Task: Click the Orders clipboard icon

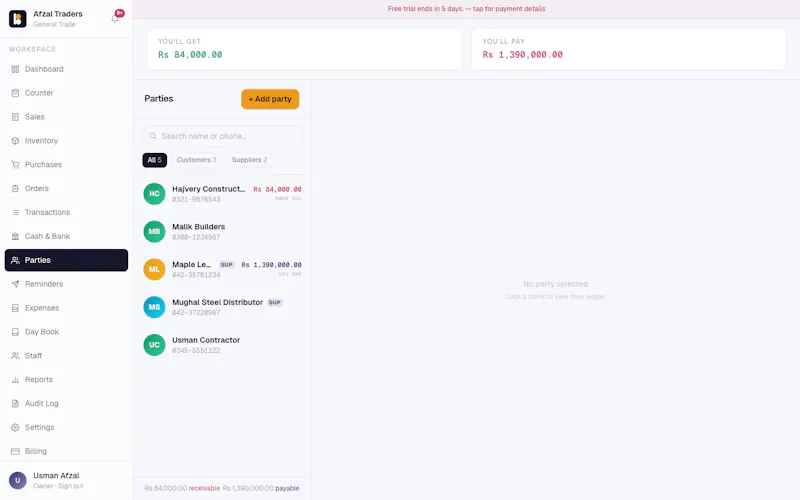Action: coord(15,188)
